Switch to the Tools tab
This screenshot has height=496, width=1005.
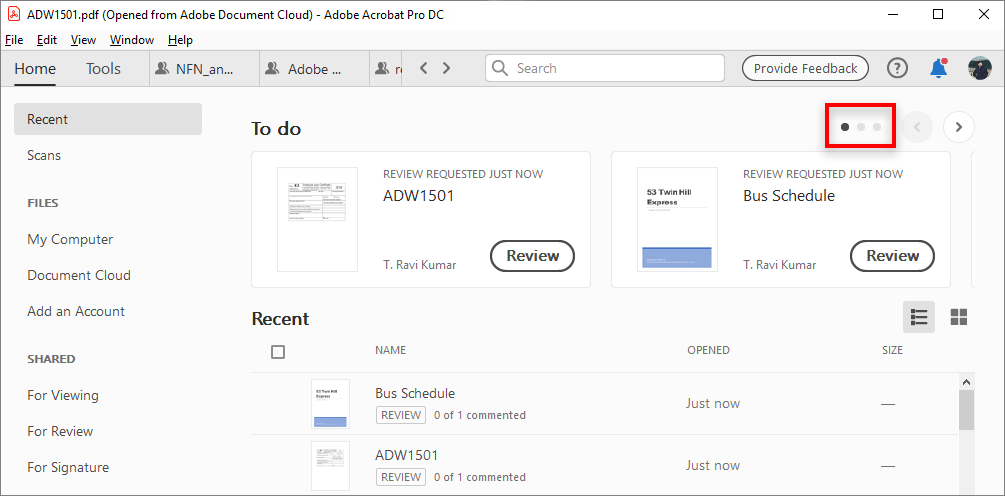pyautogui.click(x=103, y=68)
